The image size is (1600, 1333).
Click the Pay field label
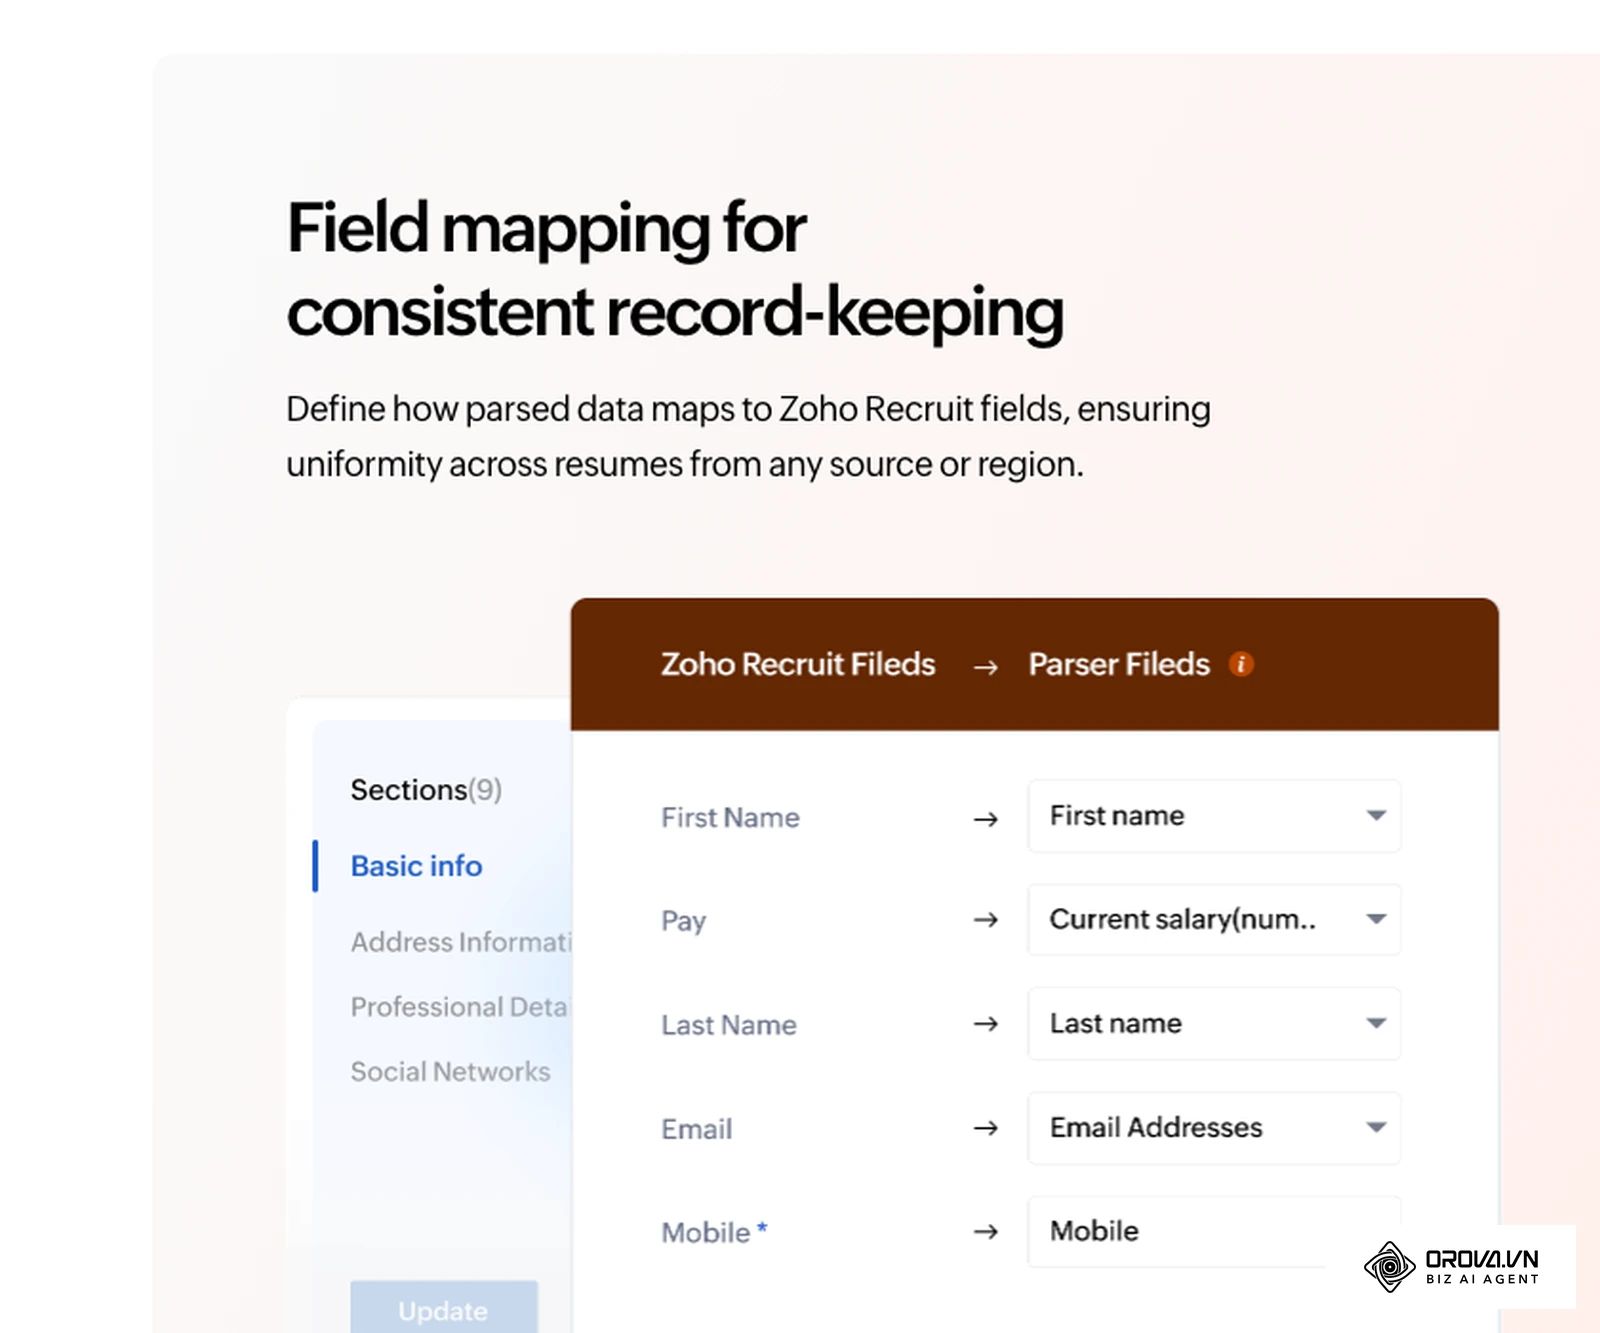pyautogui.click(x=683, y=921)
